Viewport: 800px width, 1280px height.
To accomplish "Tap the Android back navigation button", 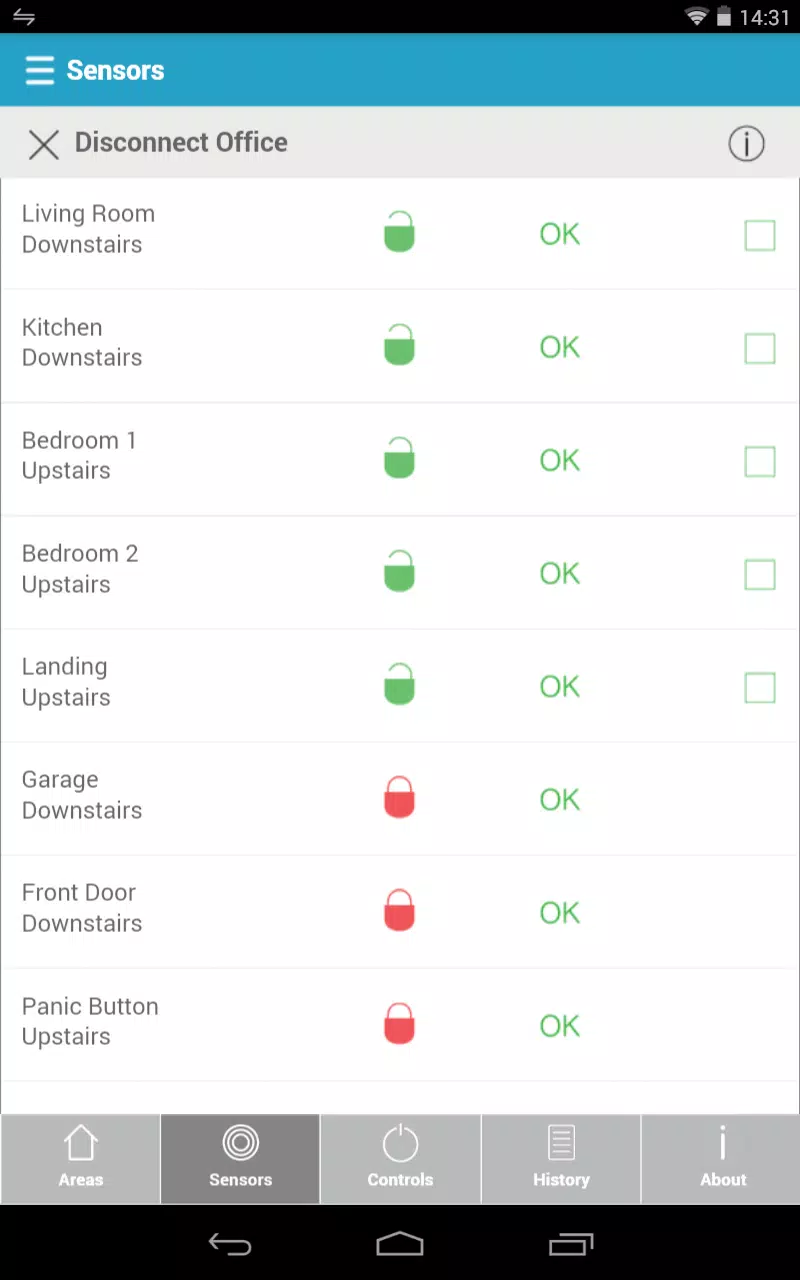I will click(x=230, y=1244).
